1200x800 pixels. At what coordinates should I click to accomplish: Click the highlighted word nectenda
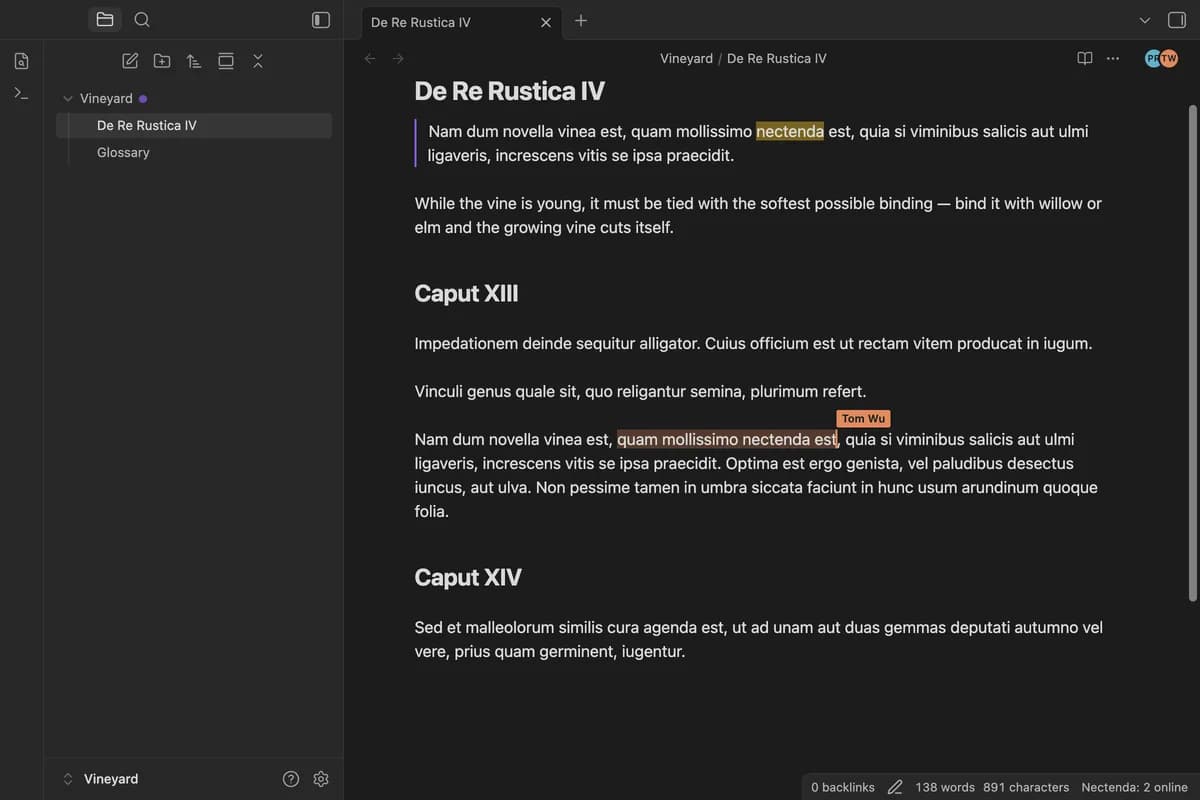point(790,131)
